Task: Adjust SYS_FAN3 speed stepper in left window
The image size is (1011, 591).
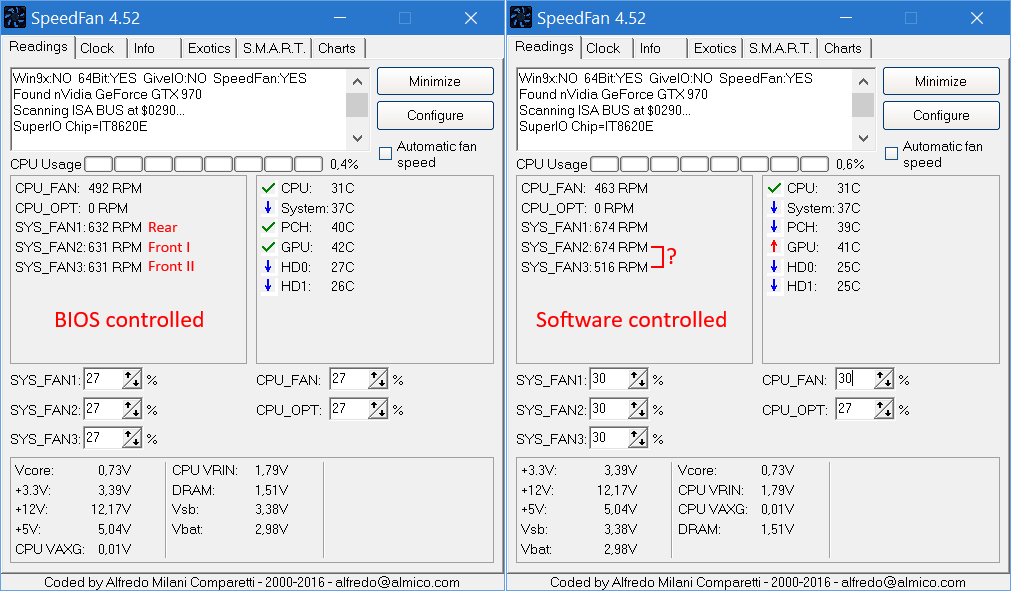Action: click(x=132, y=438)
